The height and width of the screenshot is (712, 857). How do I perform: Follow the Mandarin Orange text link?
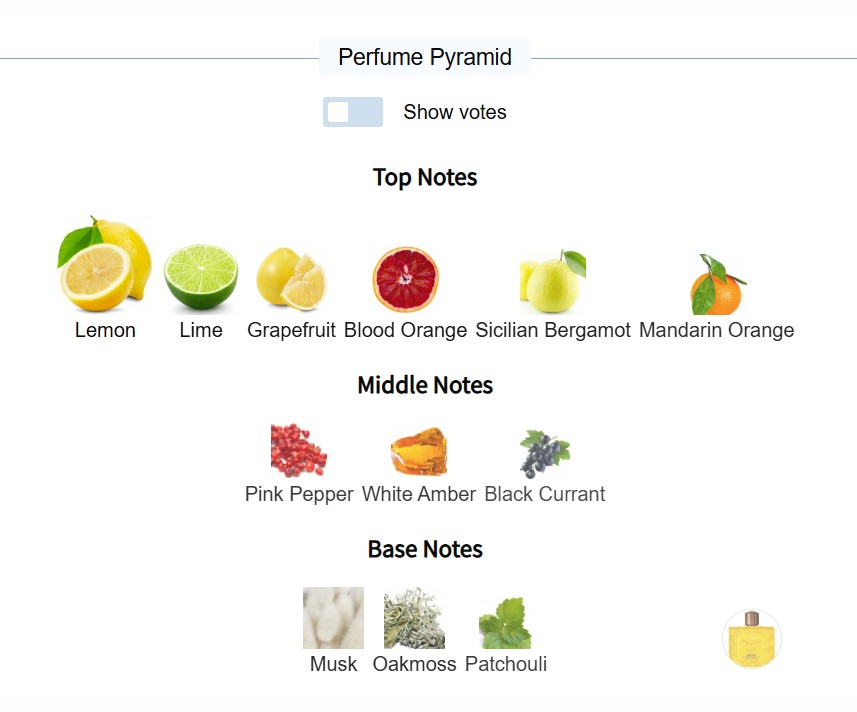pyautogui.click(x=716, y=330)
